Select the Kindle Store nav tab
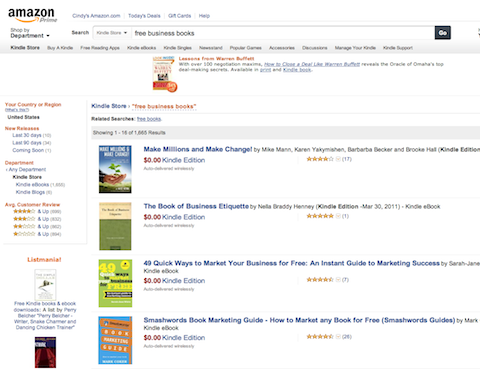This screenshot has width=480, height=369. tap(25, 48)
